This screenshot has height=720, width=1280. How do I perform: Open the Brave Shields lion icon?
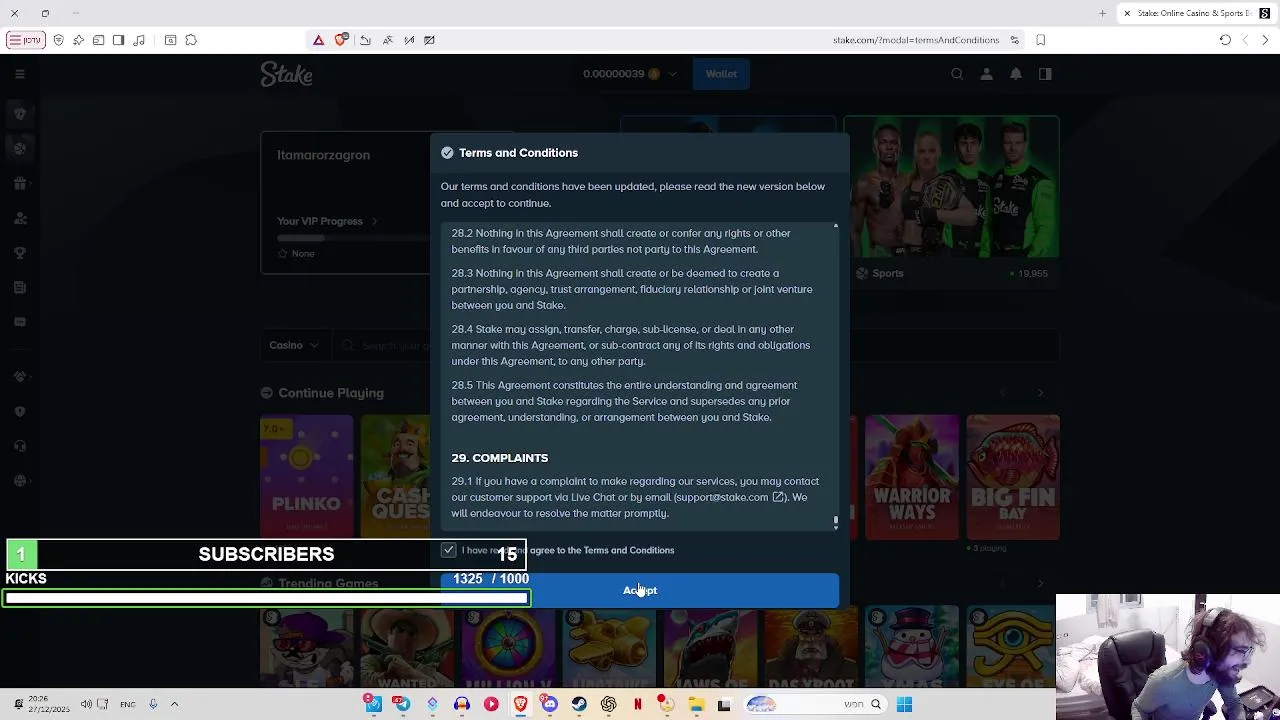point(341,40)
